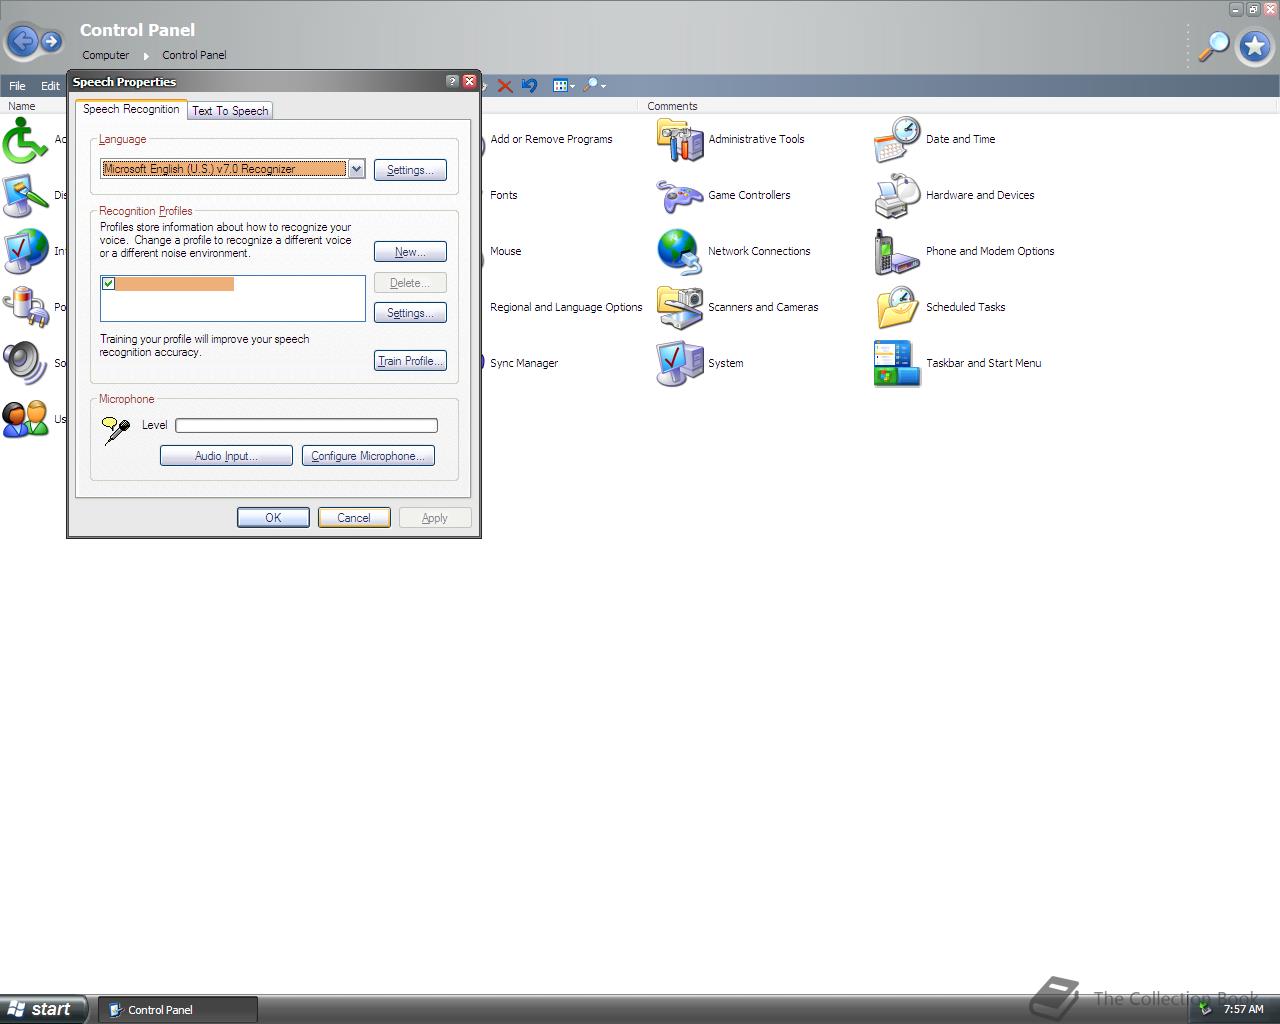1280x1024 pixels.
Task: Click the Comments column header
Action: 672,106
